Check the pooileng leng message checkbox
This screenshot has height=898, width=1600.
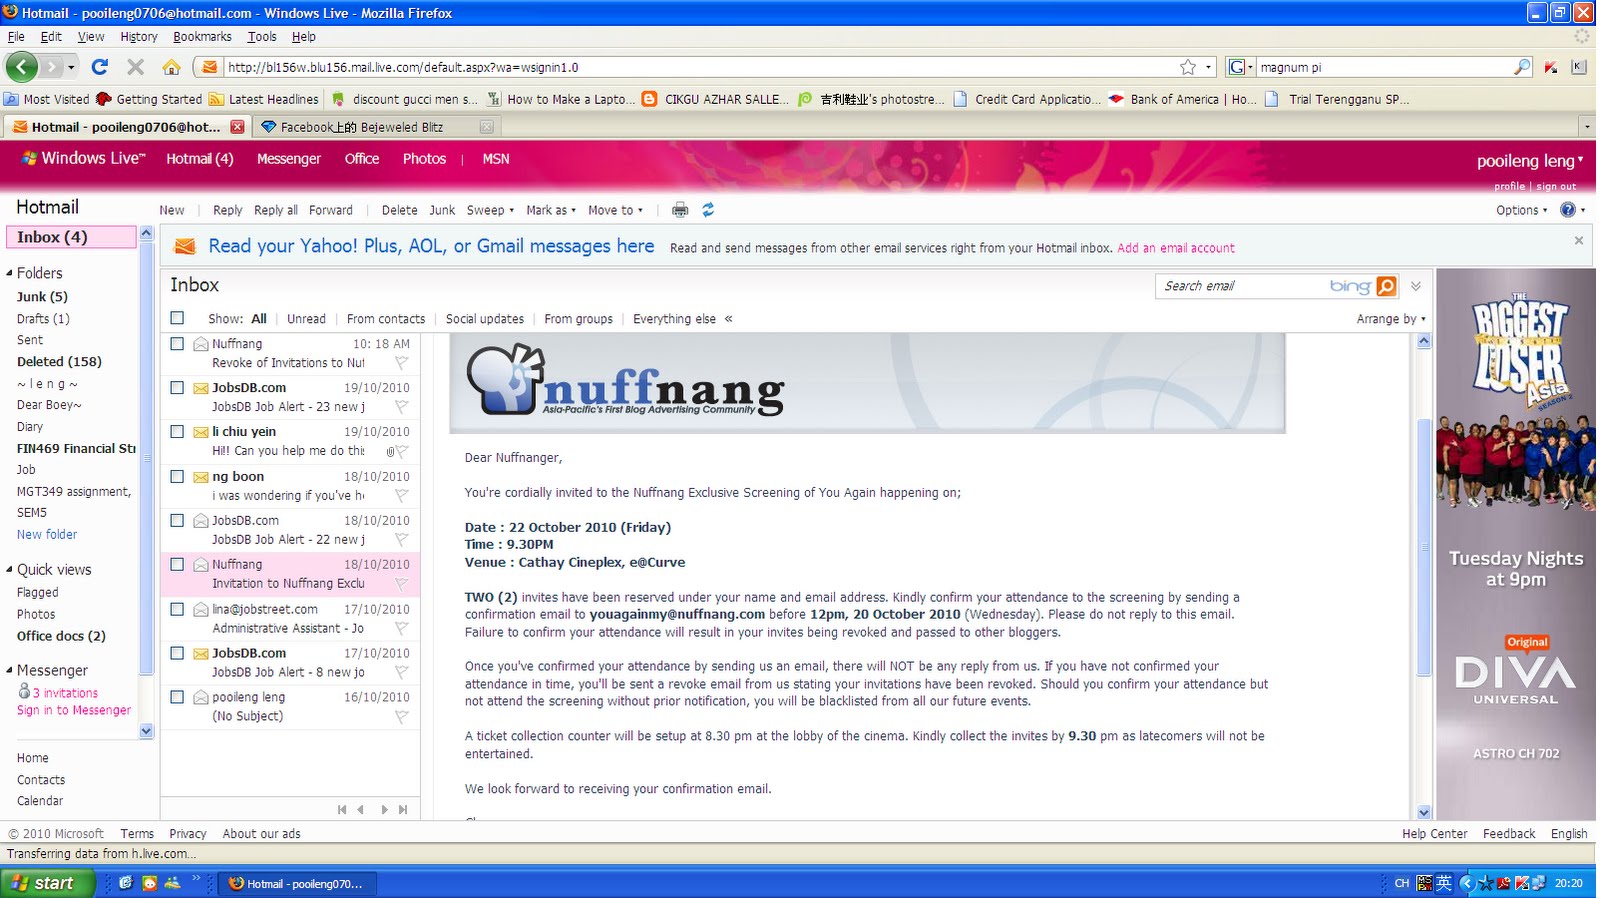pos(177,697)
